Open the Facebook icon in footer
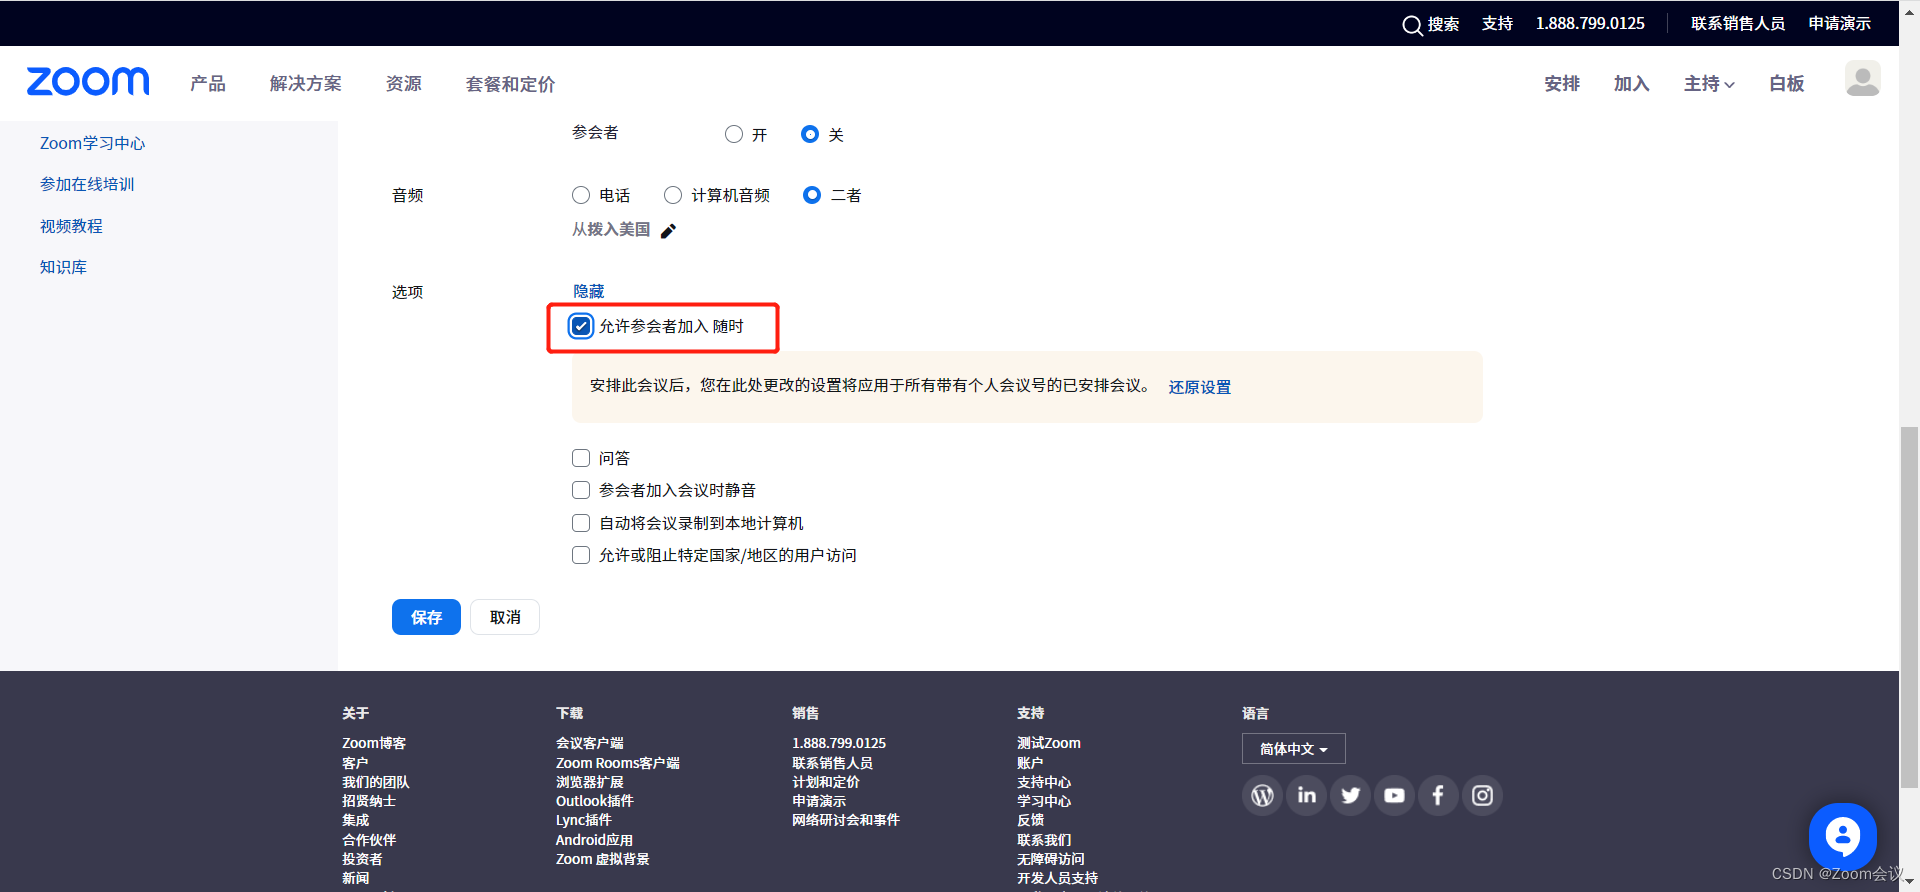1920x892 pixels. point(1438,796)
